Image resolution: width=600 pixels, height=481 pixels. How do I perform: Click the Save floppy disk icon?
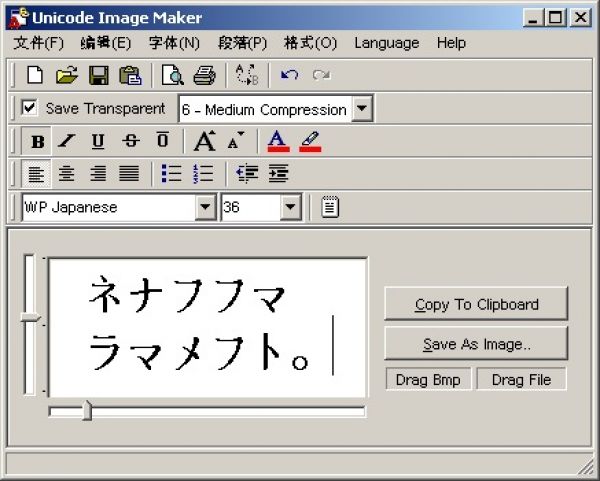(98, 74)
